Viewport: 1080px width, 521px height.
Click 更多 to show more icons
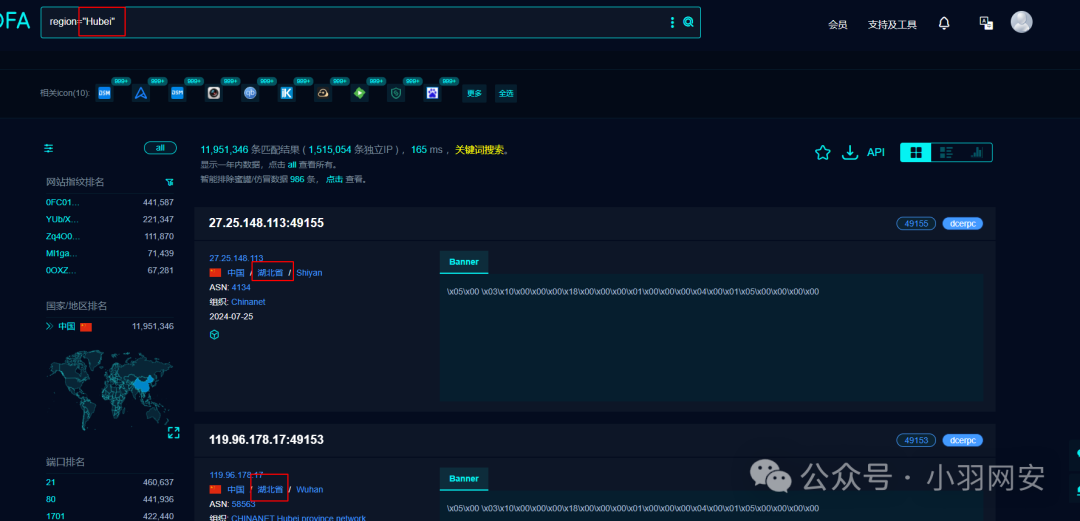474,93
